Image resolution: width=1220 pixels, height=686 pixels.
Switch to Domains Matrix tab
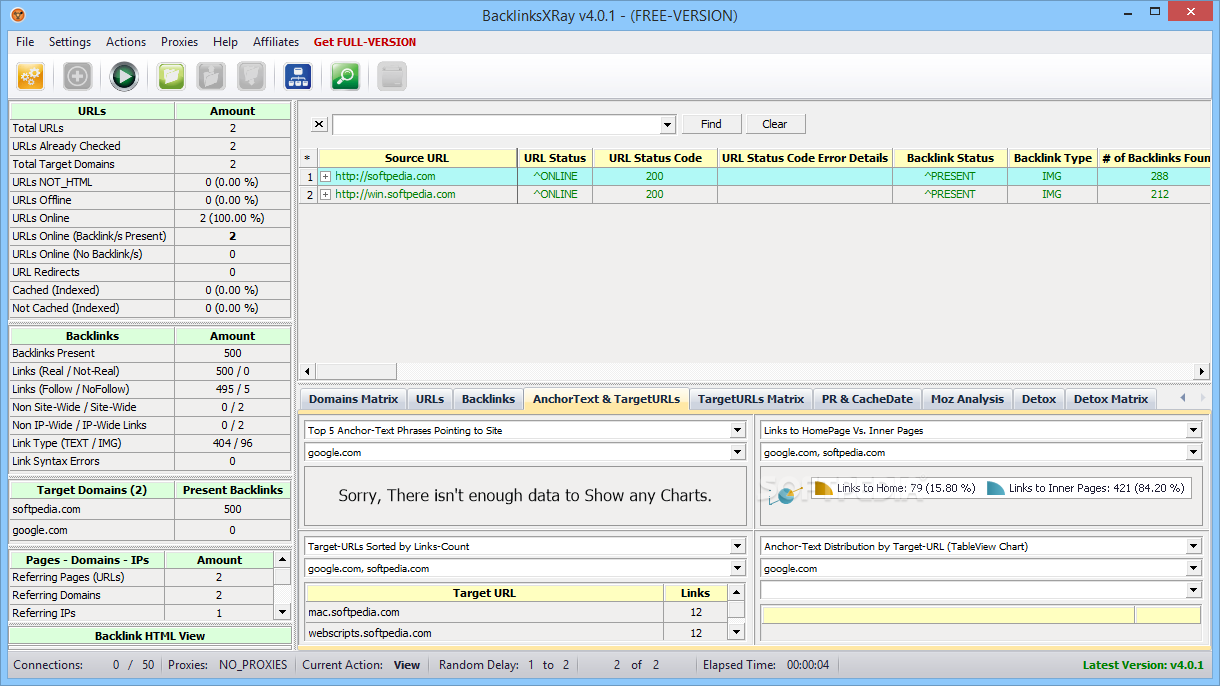coord(353,399)
